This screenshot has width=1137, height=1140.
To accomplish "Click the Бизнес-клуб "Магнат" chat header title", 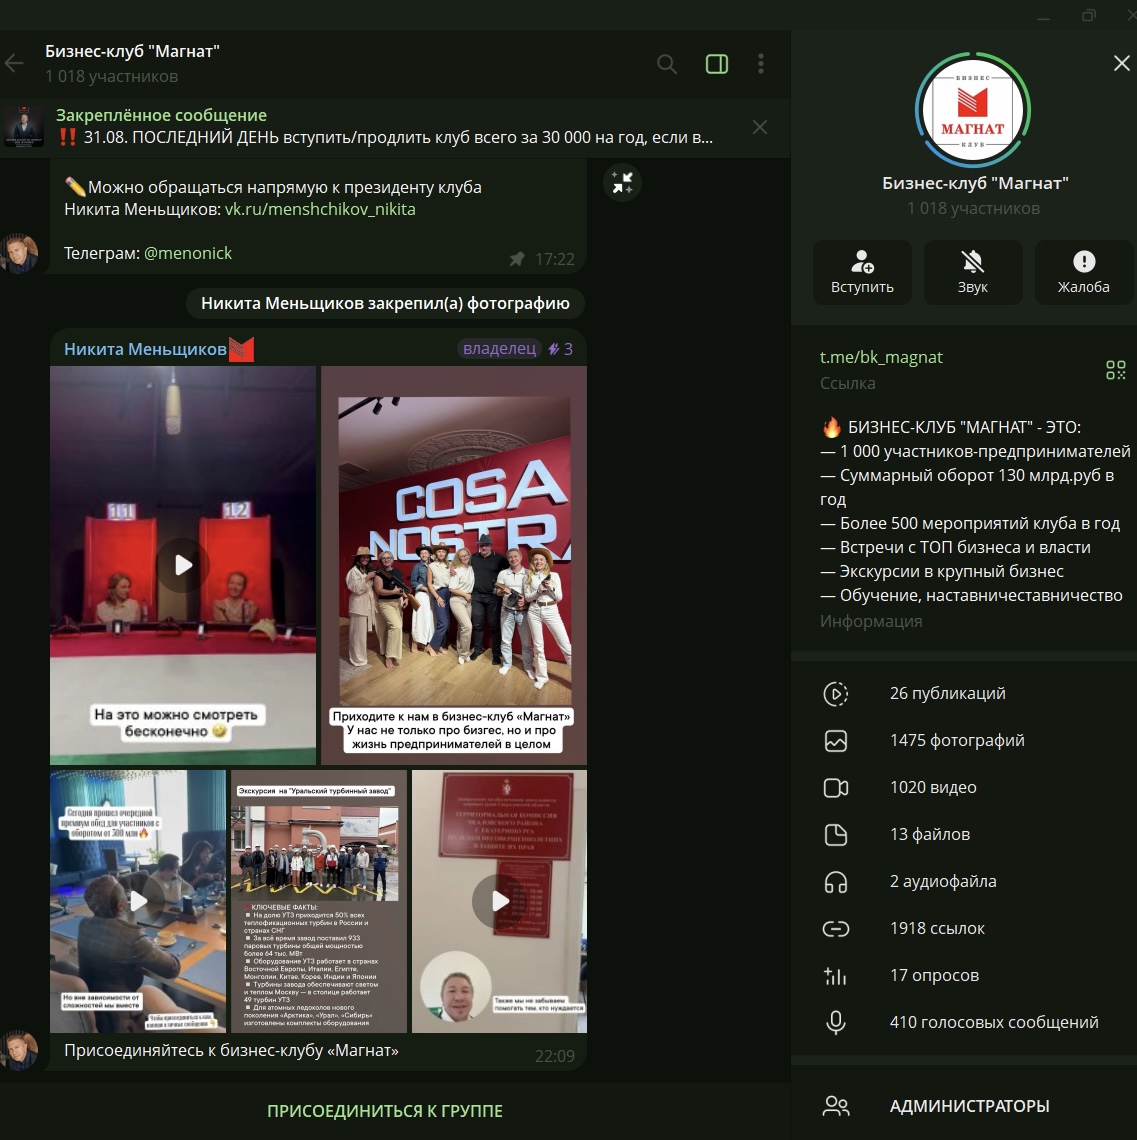I will 132,52.
